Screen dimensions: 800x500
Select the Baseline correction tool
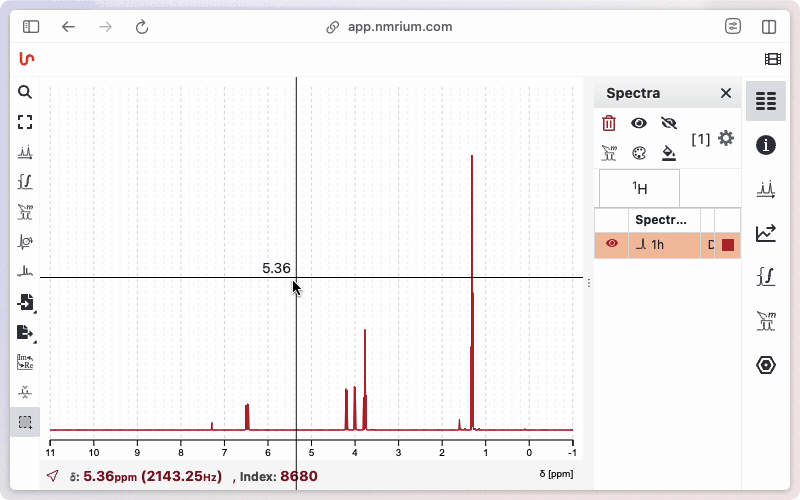click(x=25, y=272)
